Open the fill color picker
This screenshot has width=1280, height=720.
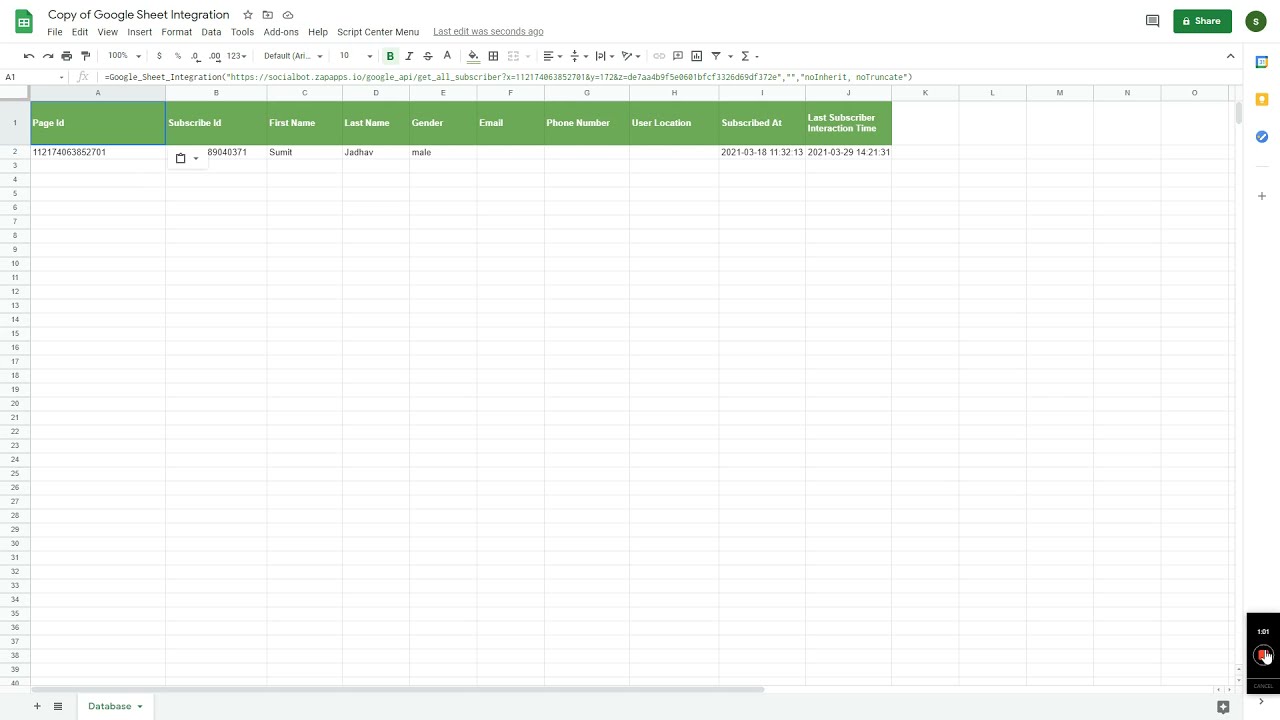pos(474,56)
